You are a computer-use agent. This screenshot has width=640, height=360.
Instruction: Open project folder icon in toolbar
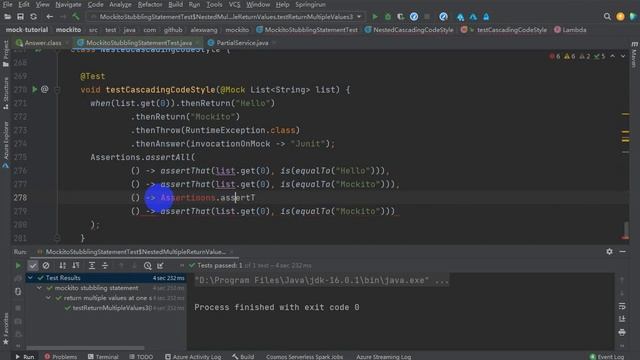pos(7,17)
